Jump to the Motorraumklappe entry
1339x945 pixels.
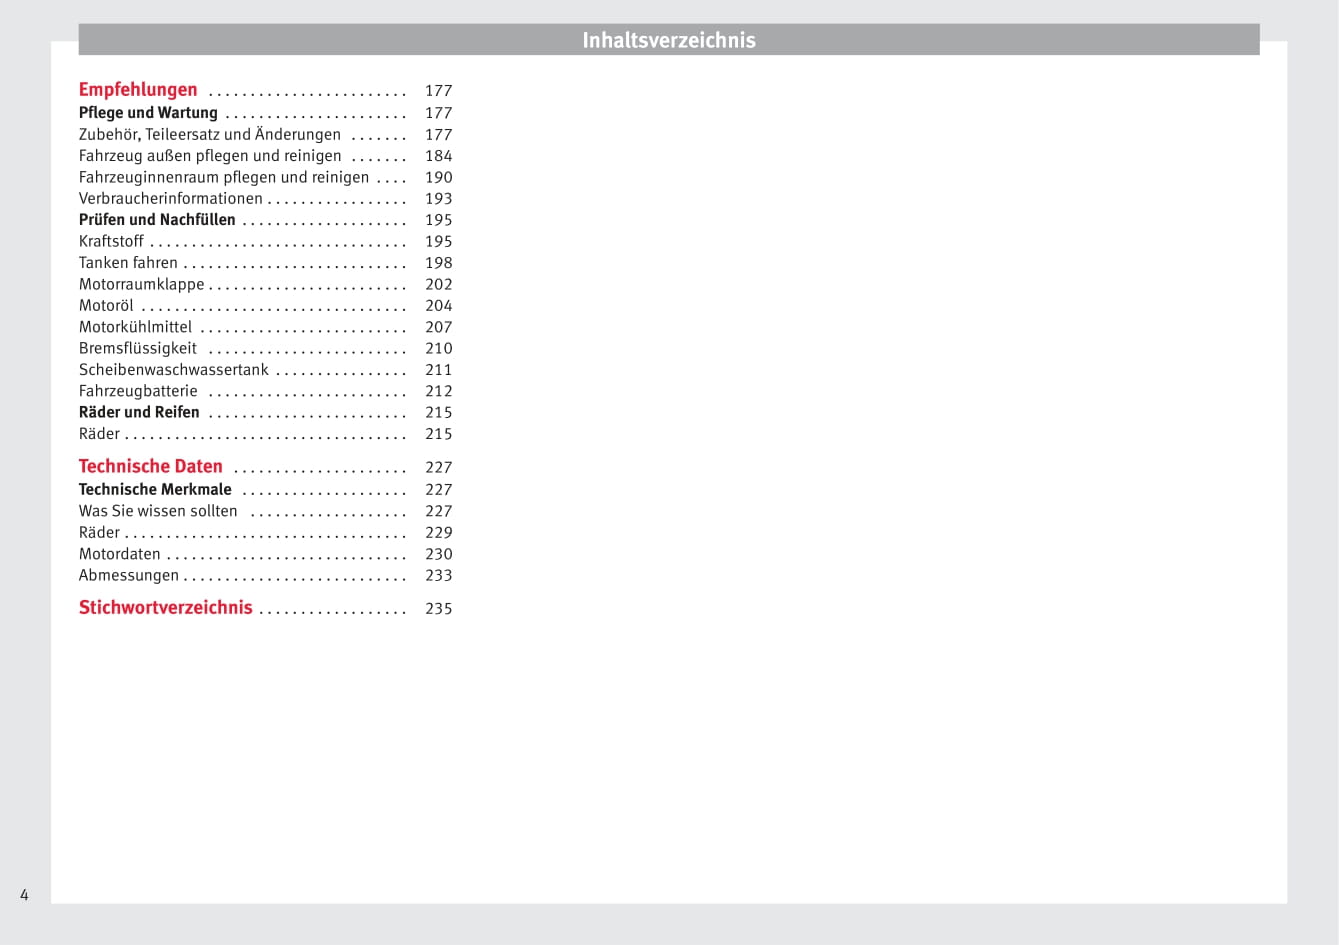[x=141, y=284]
